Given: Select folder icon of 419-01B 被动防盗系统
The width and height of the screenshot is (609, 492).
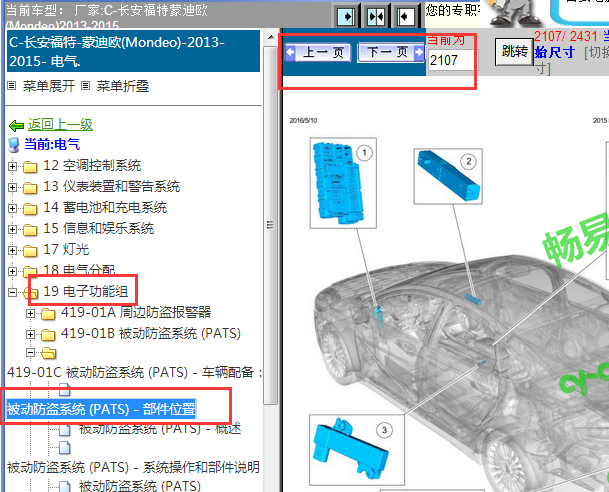Looking at the screenshot, I should pos(48,335).
